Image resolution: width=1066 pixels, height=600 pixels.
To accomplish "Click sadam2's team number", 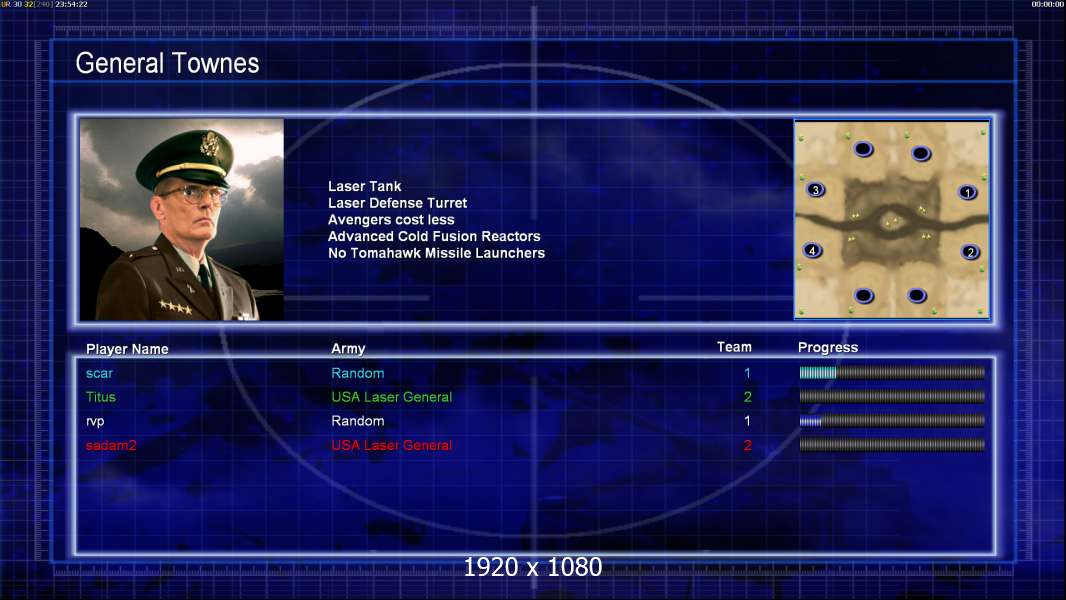I will tap(747, 445).
